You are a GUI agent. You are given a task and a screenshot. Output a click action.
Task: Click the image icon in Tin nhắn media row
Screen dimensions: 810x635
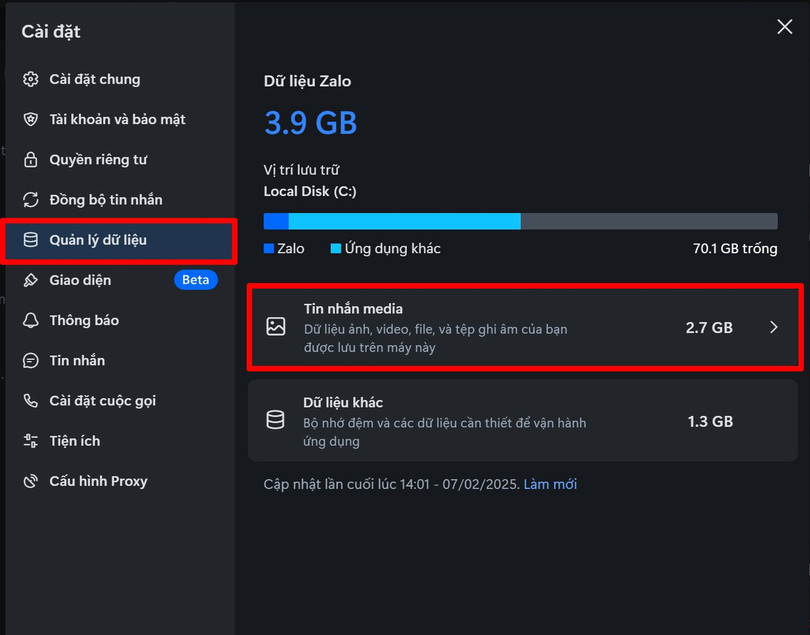click(275, 327)
